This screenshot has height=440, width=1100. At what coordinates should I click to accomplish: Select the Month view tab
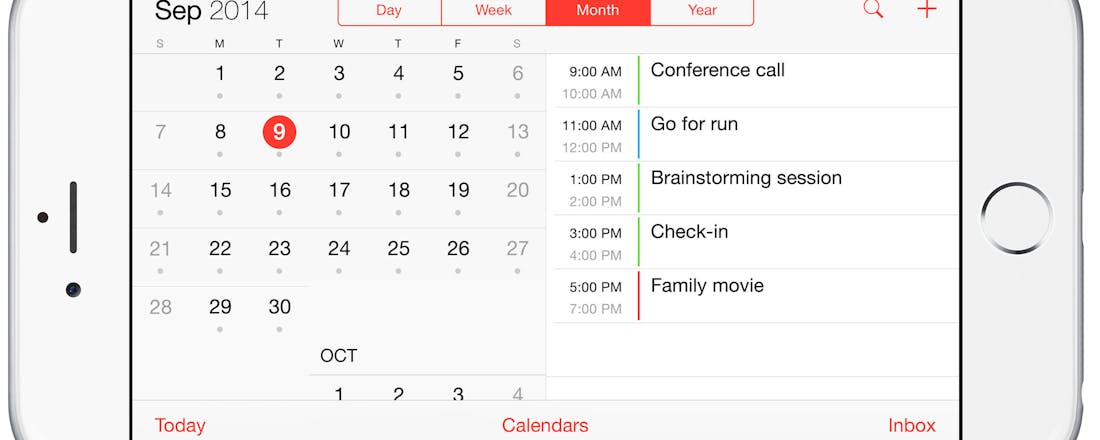[598, 10]
